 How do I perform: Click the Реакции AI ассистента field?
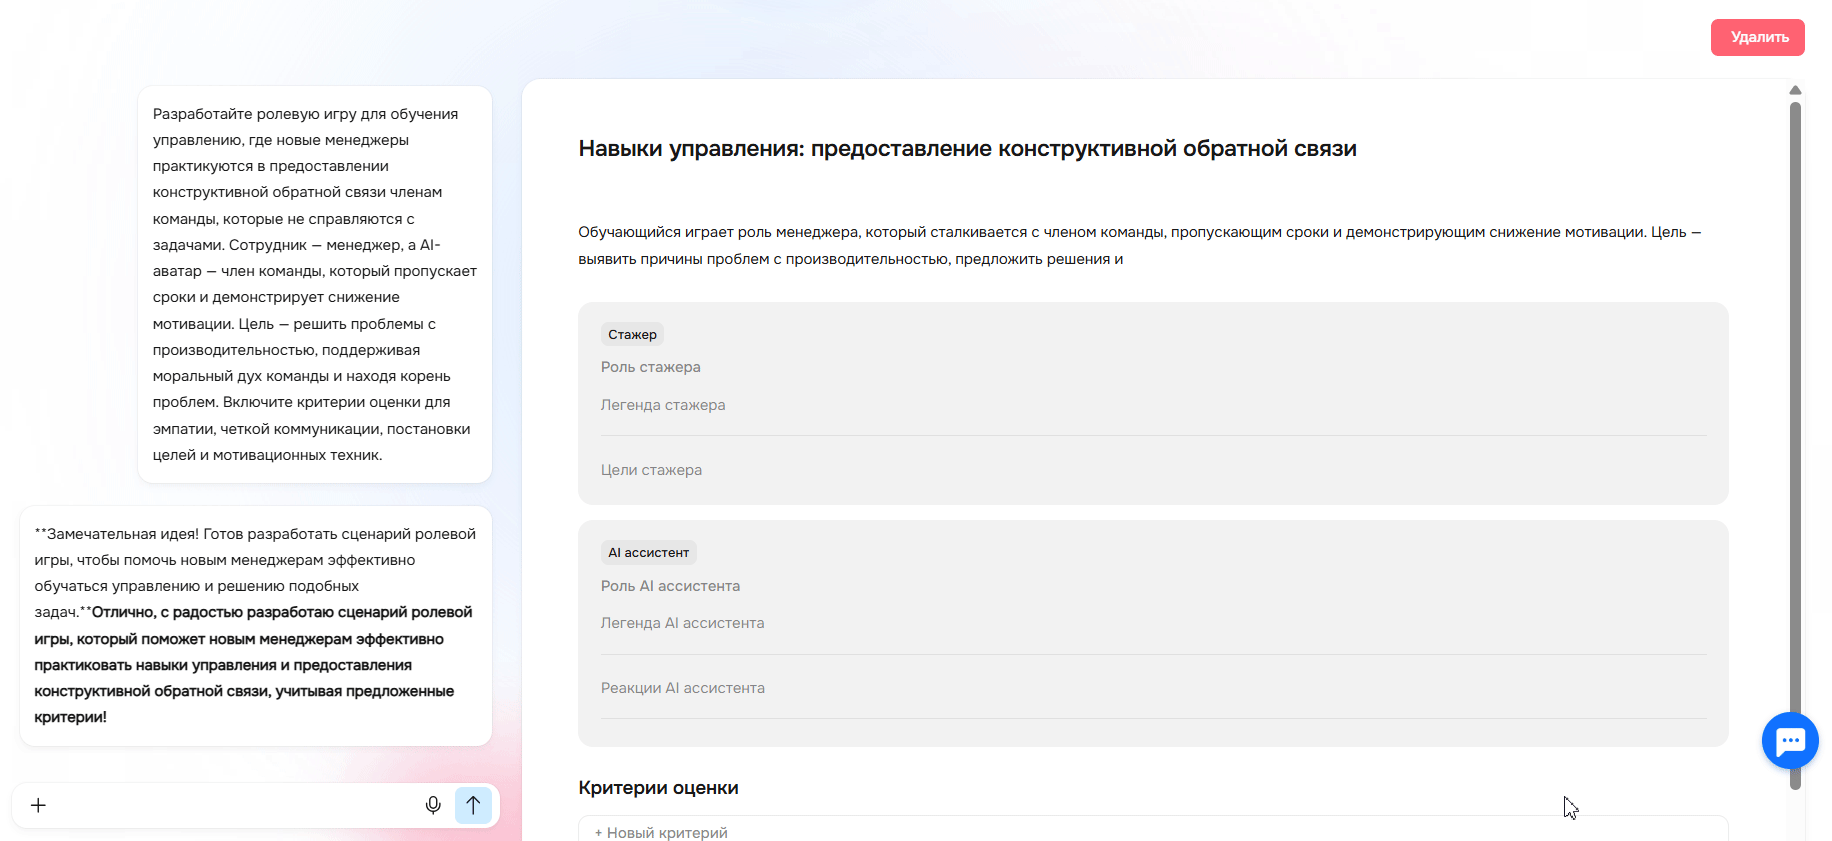[x=683, y=688]
